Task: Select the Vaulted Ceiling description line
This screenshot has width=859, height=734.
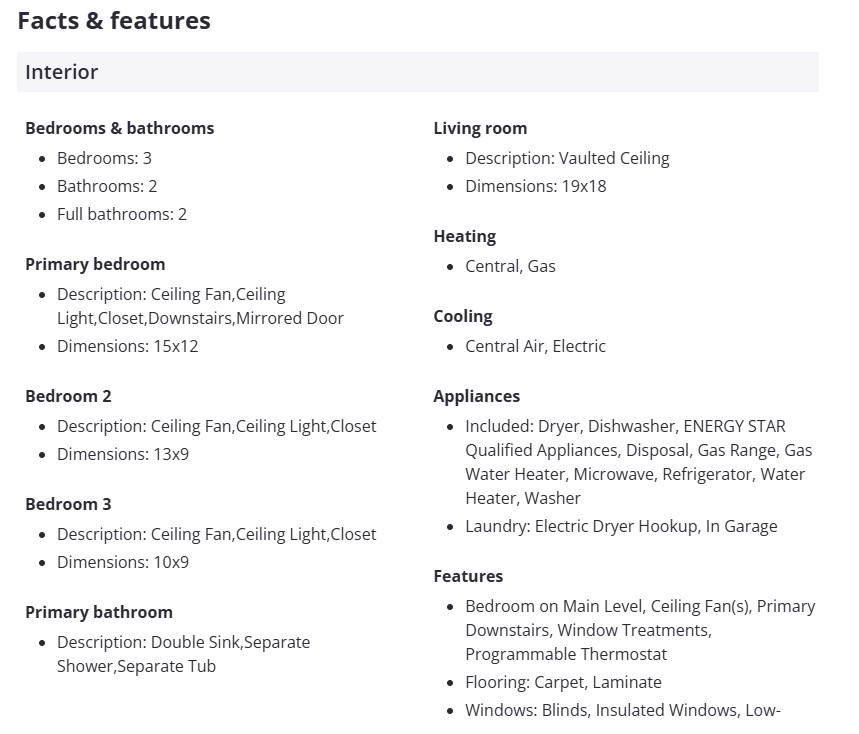Action: click(x=567, y=158)
